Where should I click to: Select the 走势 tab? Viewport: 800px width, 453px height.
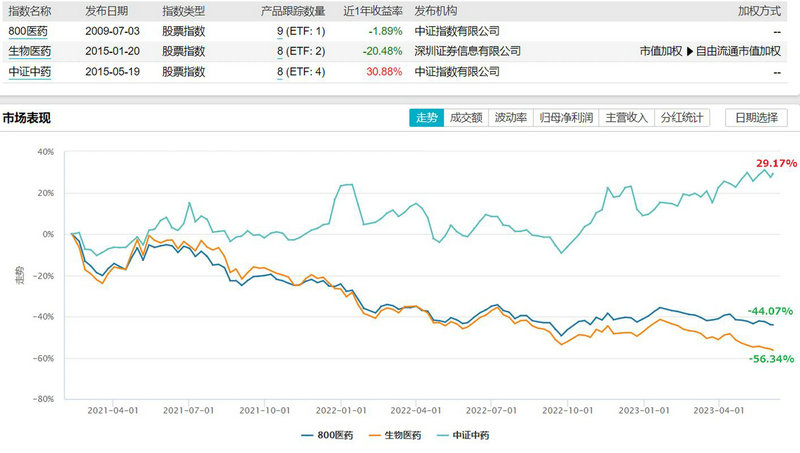click(426, 118)
